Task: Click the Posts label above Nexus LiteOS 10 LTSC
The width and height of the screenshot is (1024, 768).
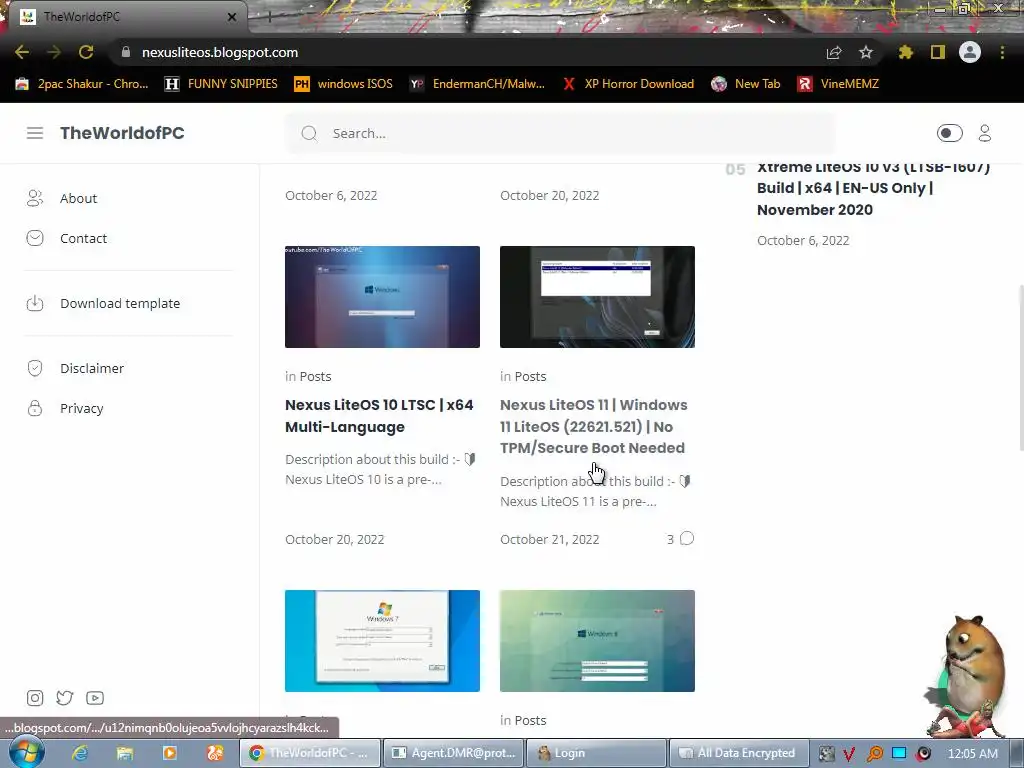Action: (x=315, y=377)
